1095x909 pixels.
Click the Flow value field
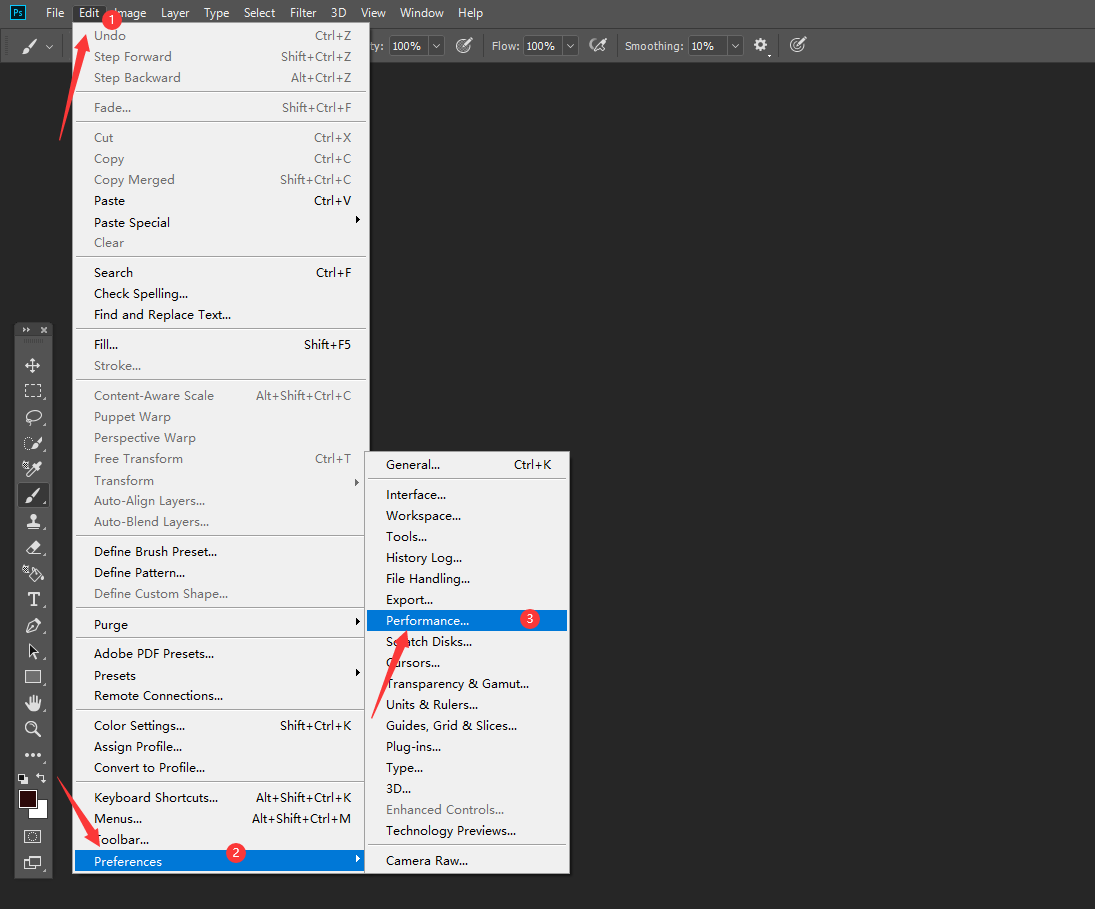[543, 46]
